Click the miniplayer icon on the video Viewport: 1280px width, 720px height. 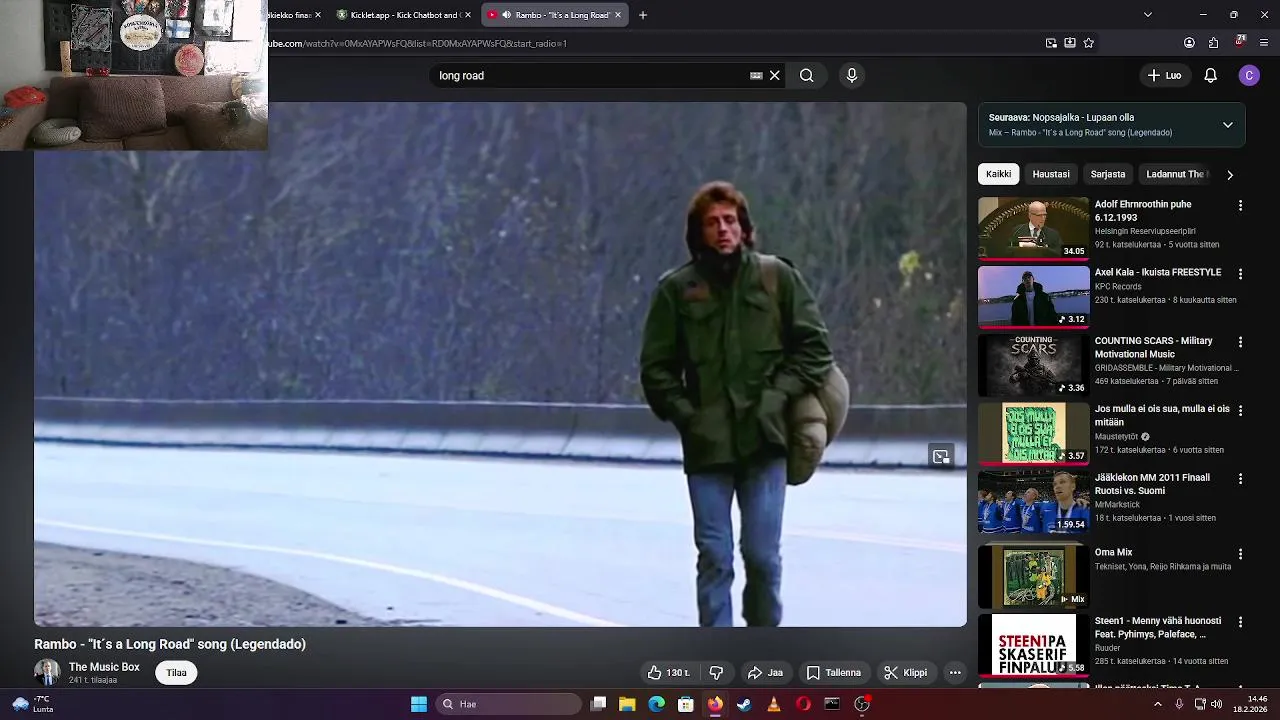click(941, 457)
